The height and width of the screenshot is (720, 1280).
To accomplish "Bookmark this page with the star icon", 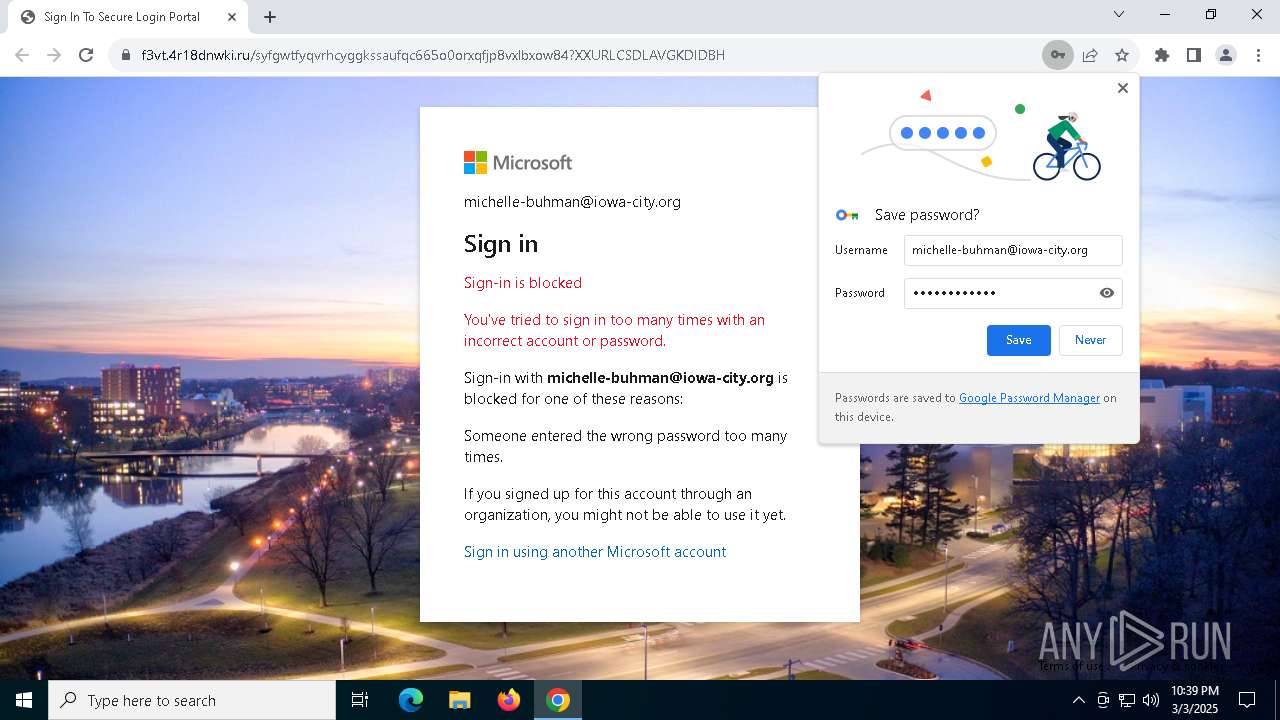I will 1122,55.
